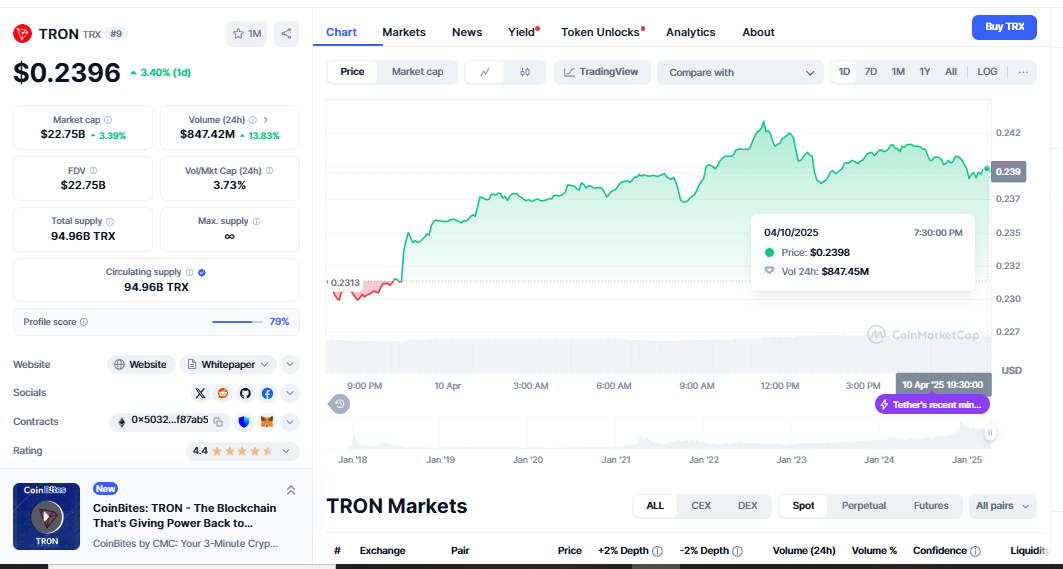Open Facebook social icon
Image resolution: width=1063 pixels, height=569 pixels.
coord(267,393)
